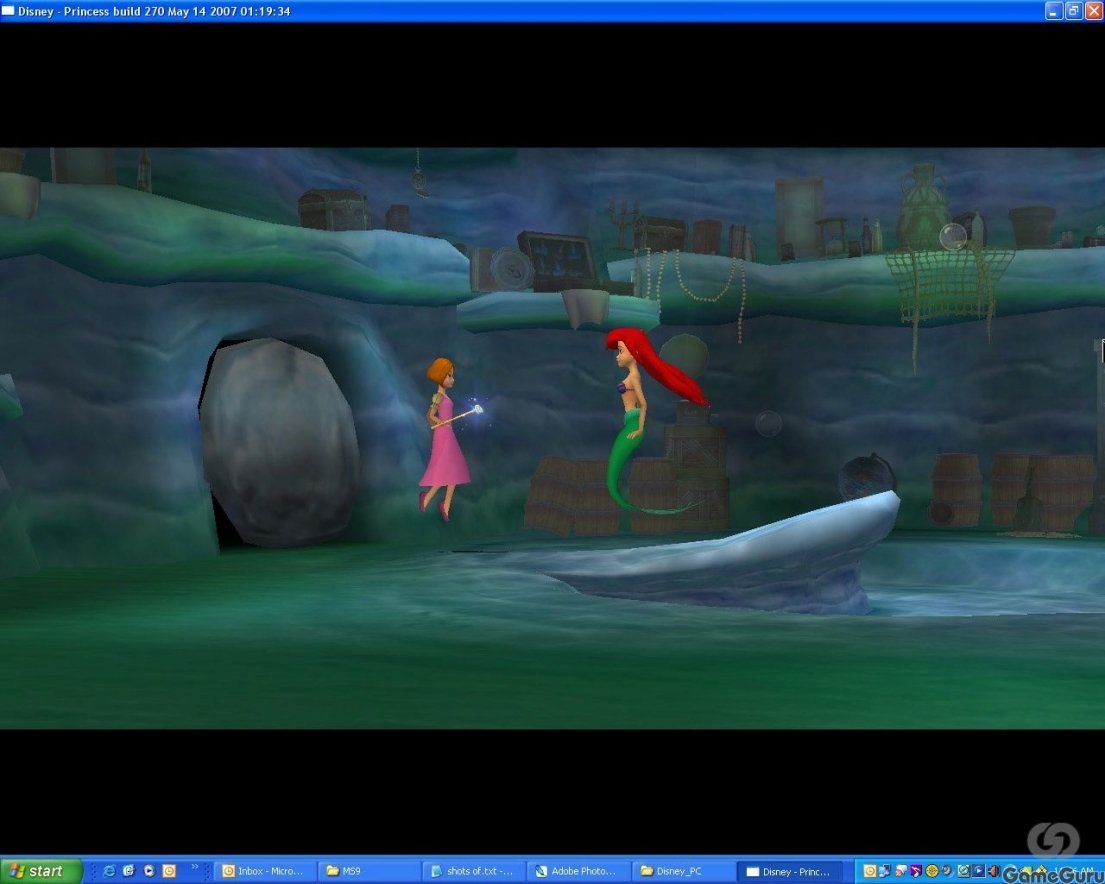Open the volume speaker tray icon
The width and height of the screenshot is (1105, 884).
[994, 871]
